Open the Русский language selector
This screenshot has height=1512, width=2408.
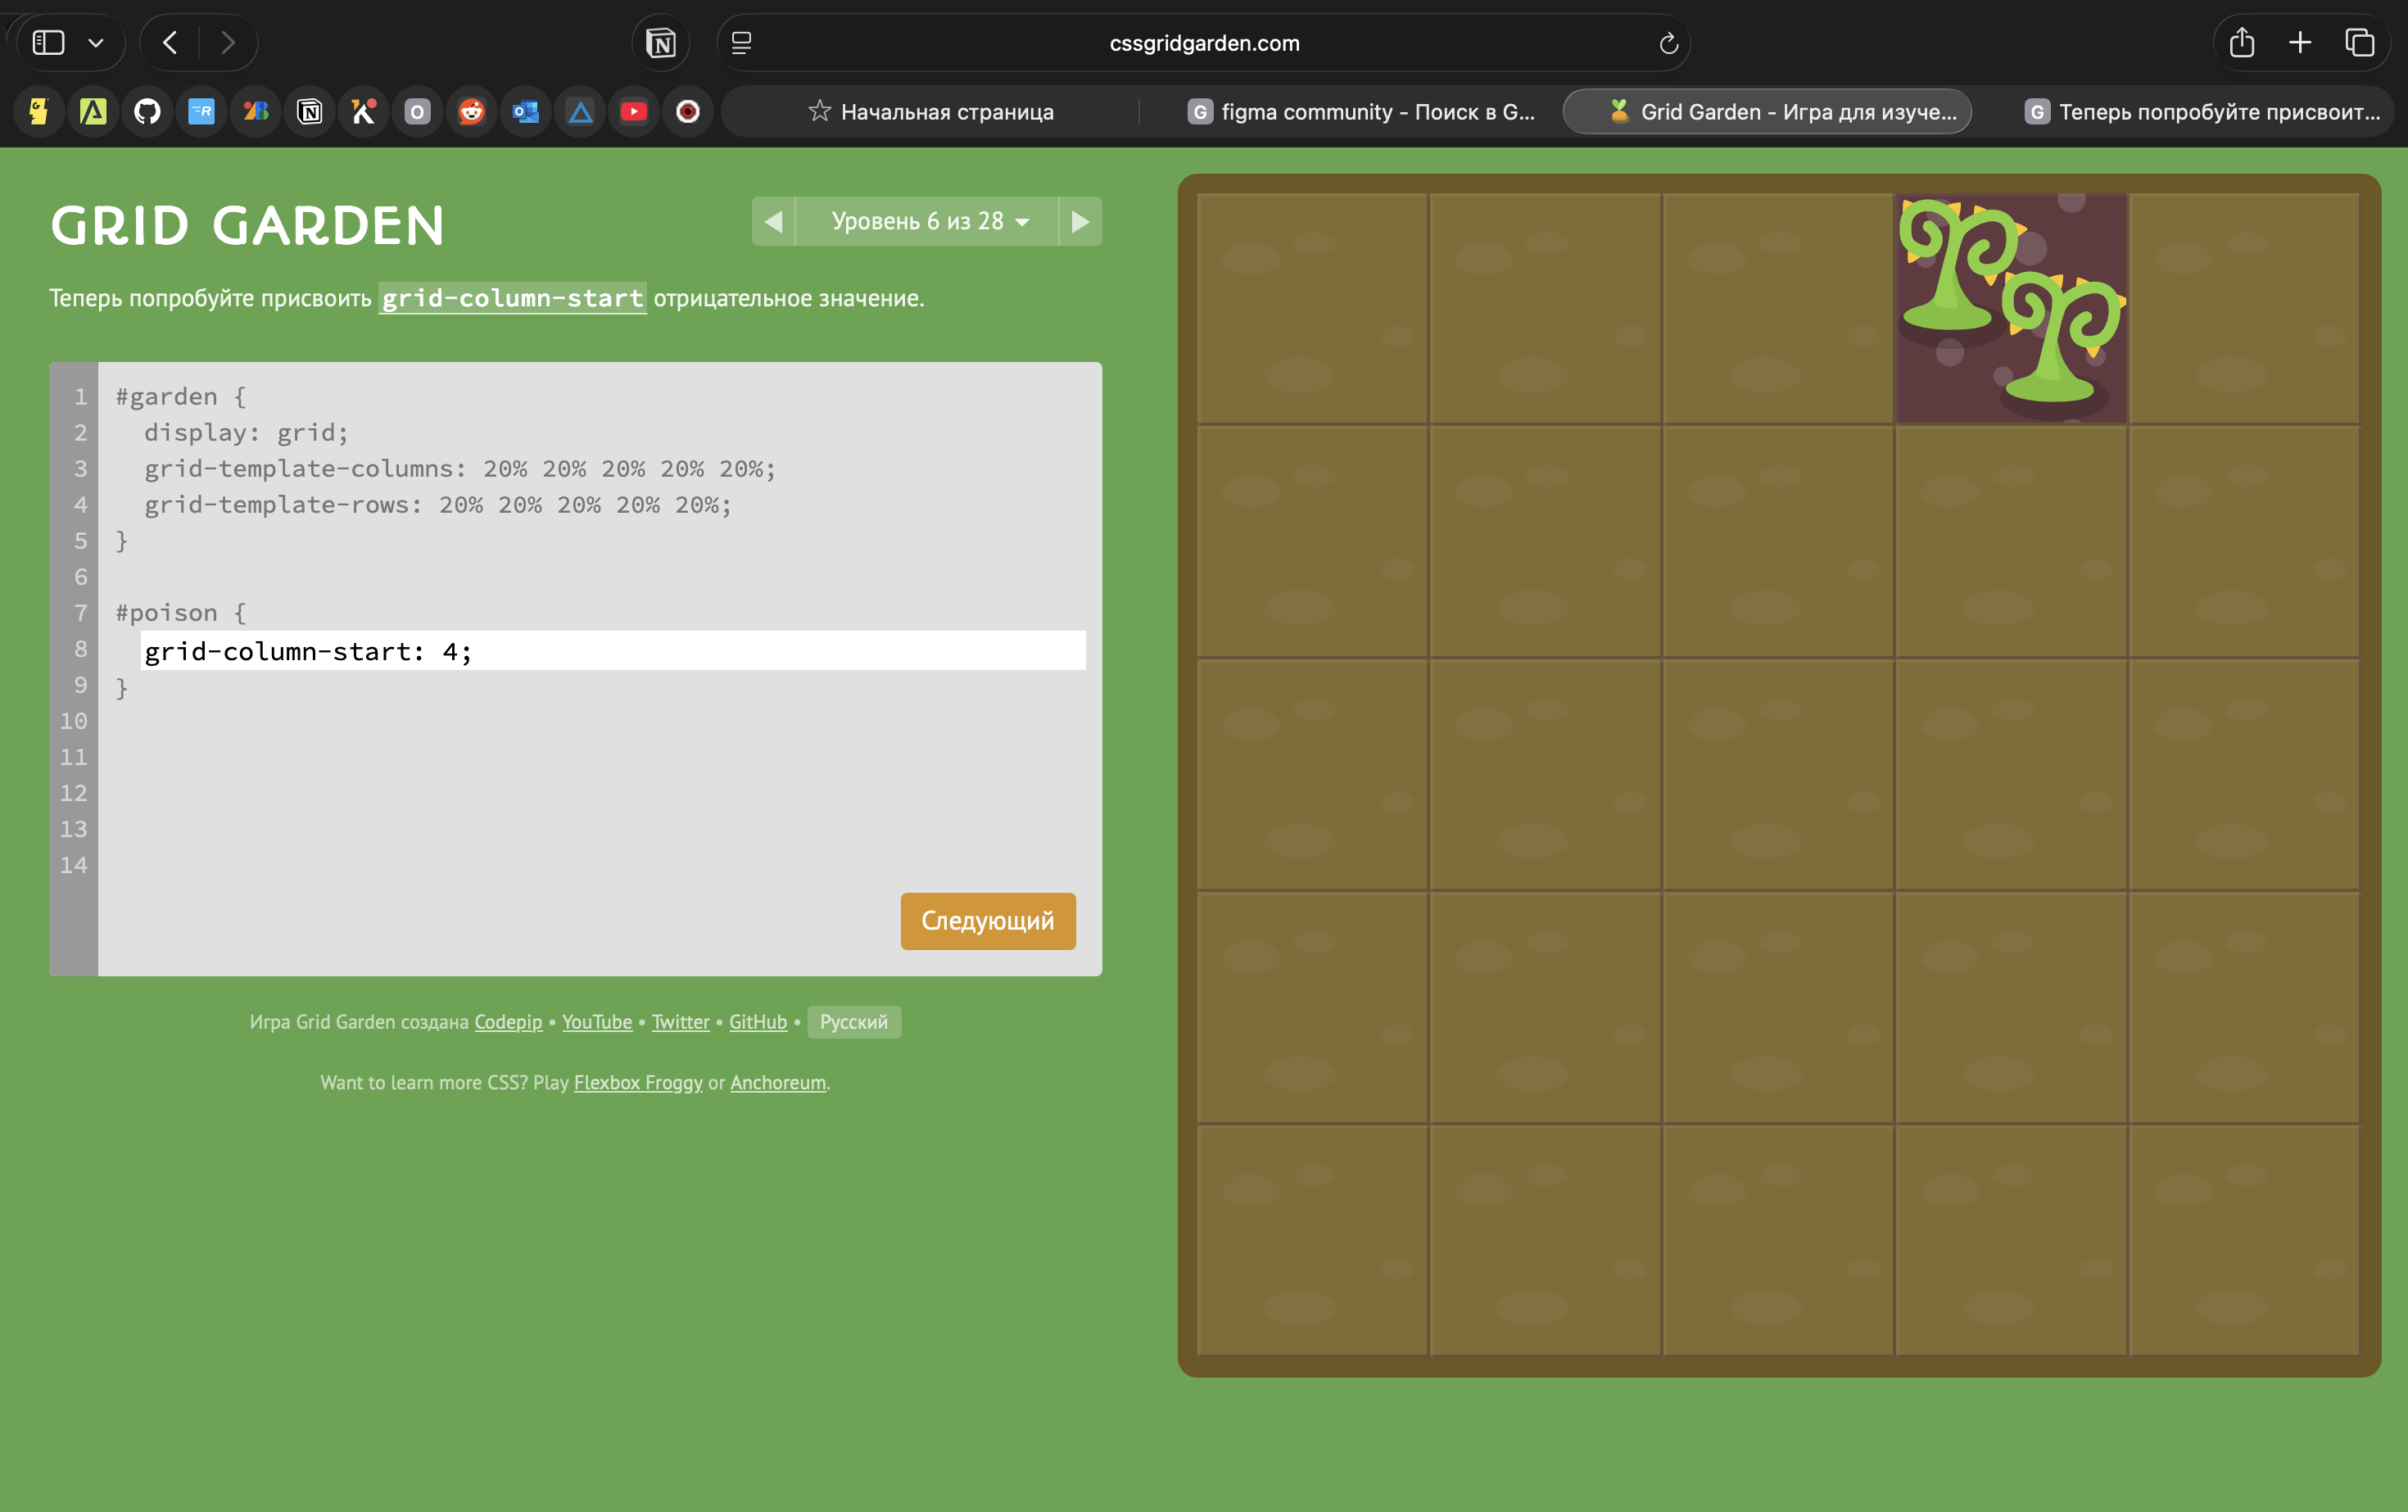pyautogui.click(x=853, y=1022)
